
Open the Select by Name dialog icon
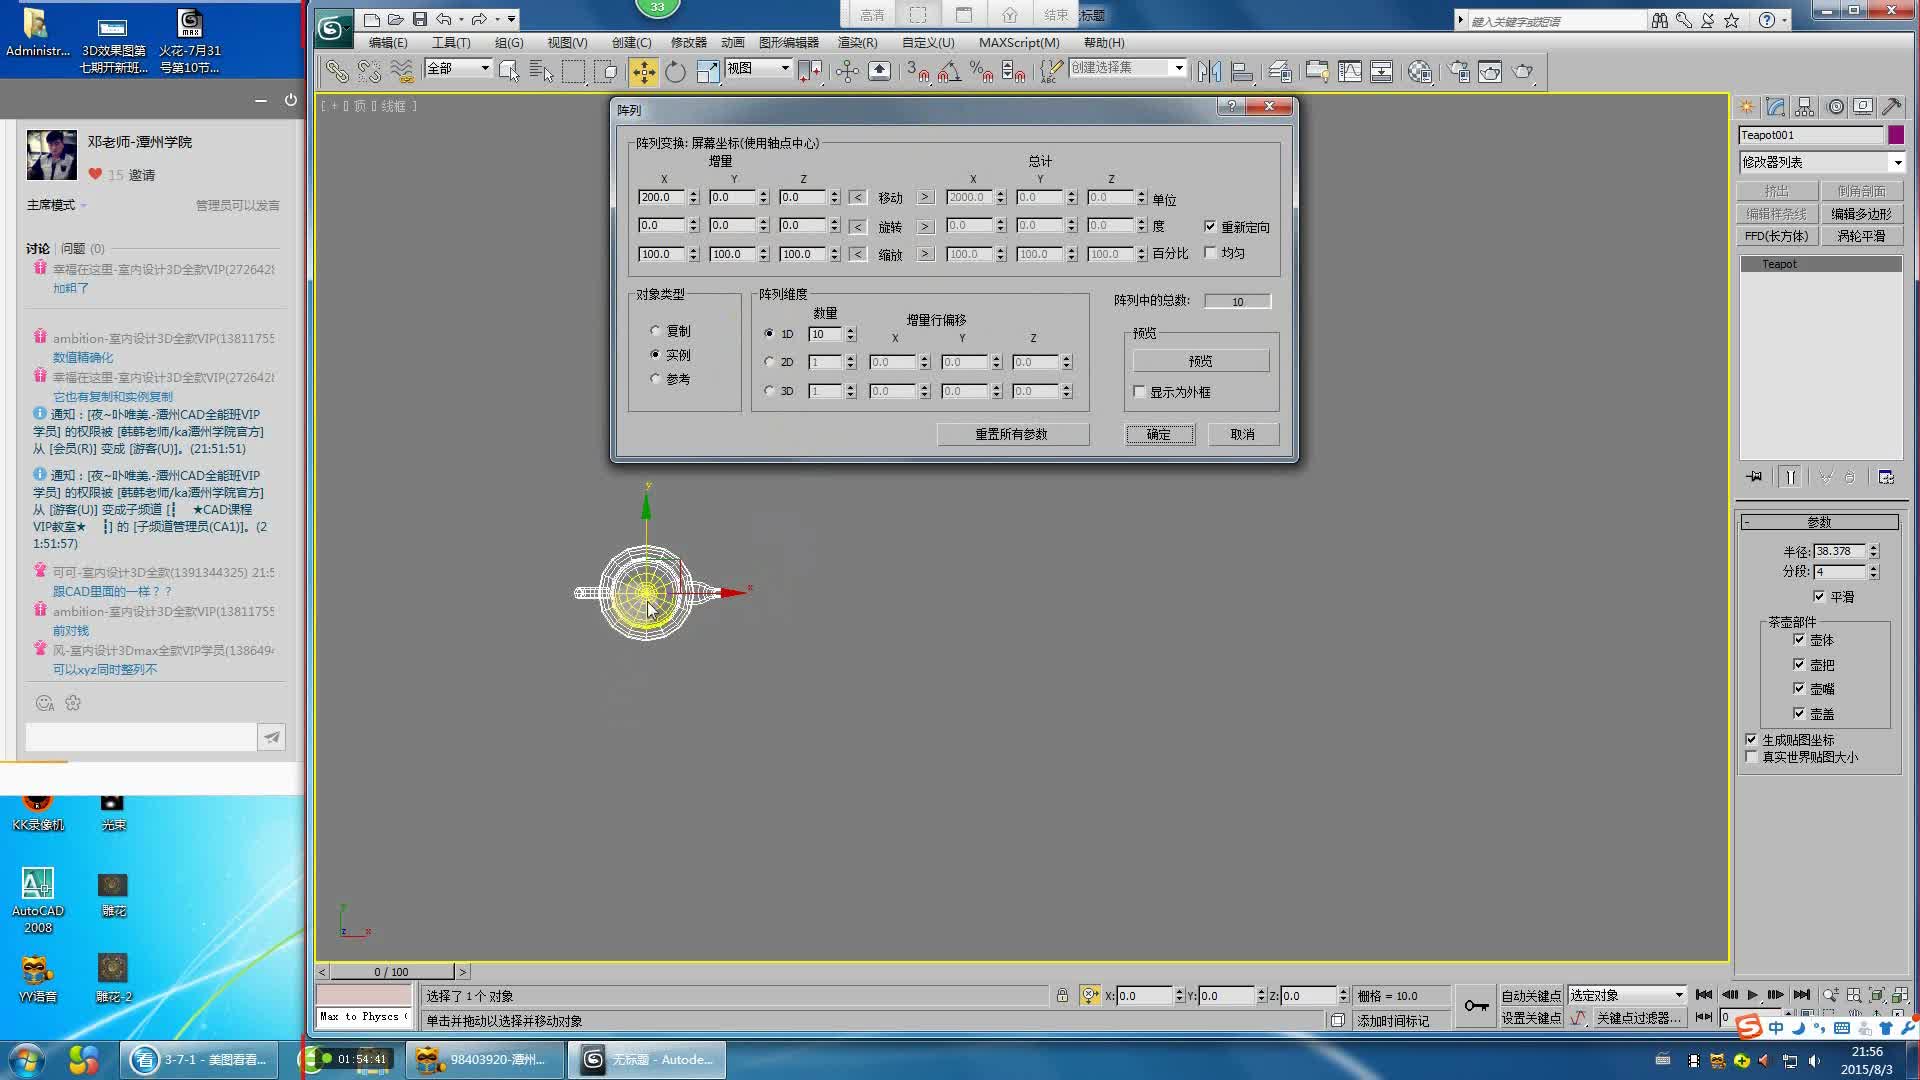(x=541, y=71)
